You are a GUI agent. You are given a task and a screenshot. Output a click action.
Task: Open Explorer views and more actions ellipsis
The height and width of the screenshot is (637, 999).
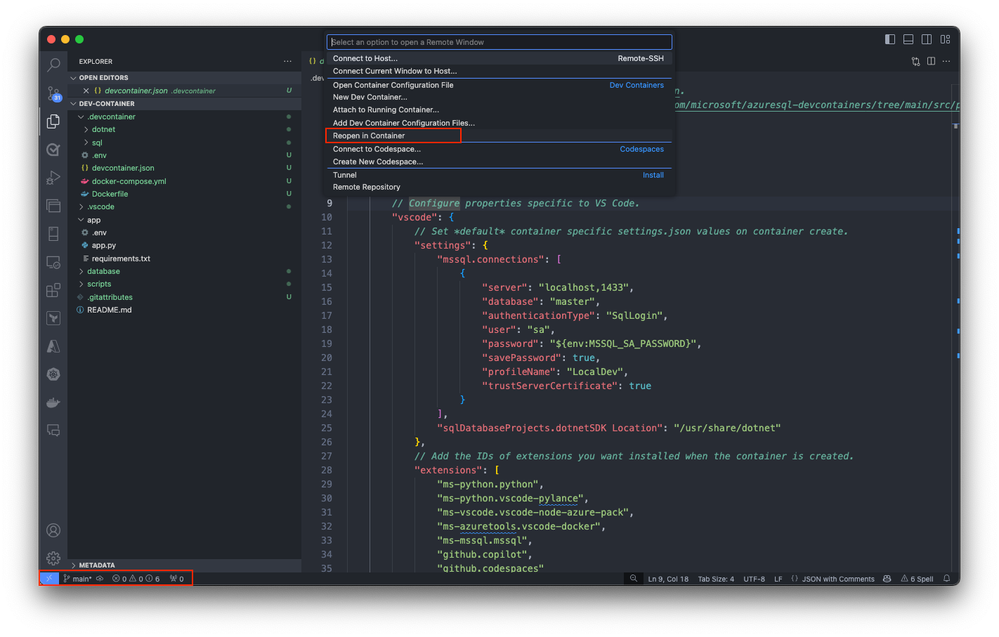click(x=288, y=62)
